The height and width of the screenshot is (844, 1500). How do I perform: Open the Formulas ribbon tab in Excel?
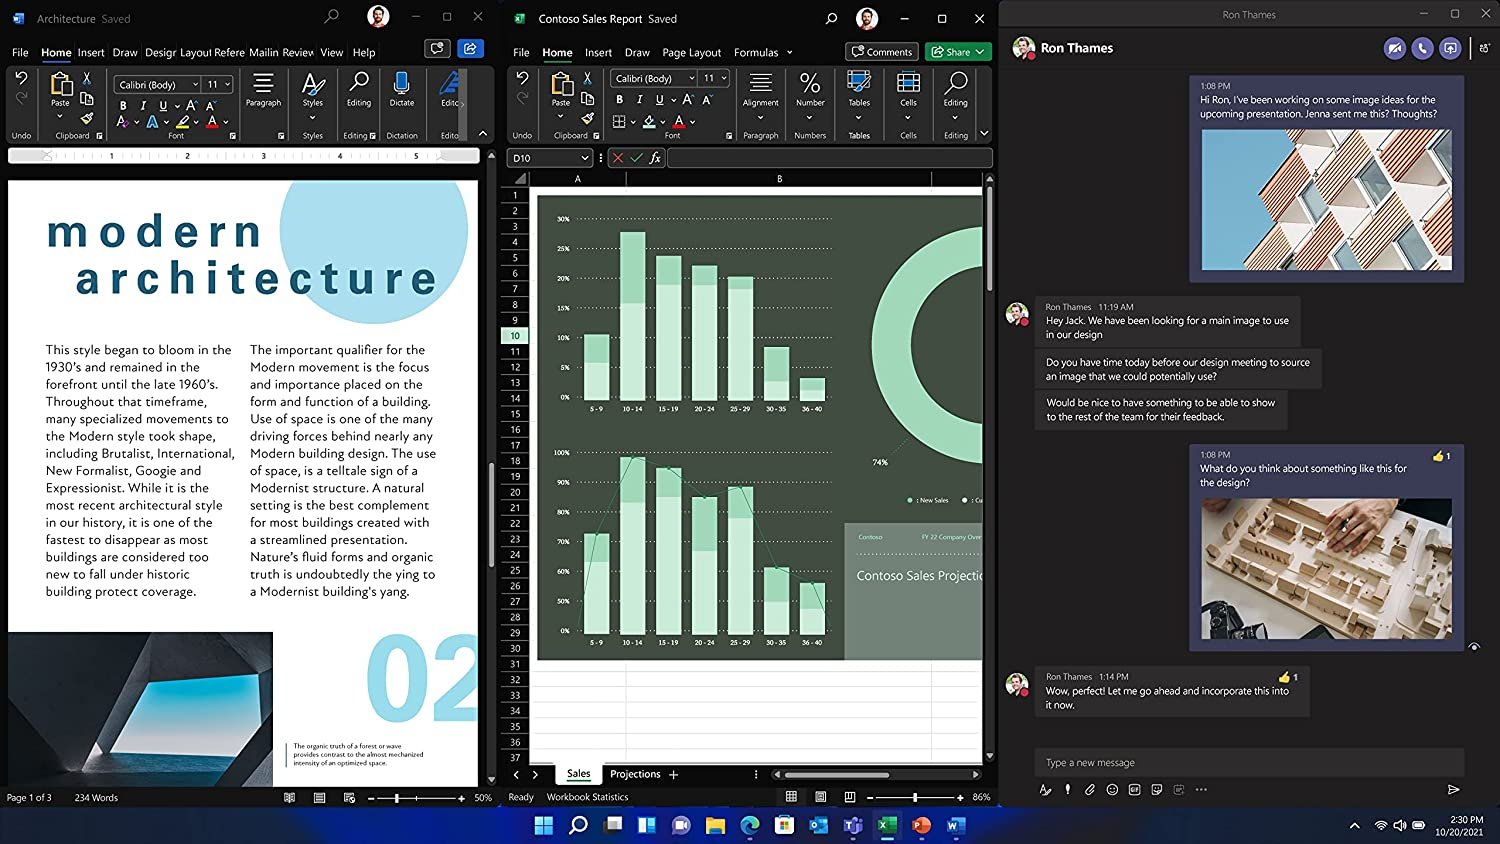(758, 52)
